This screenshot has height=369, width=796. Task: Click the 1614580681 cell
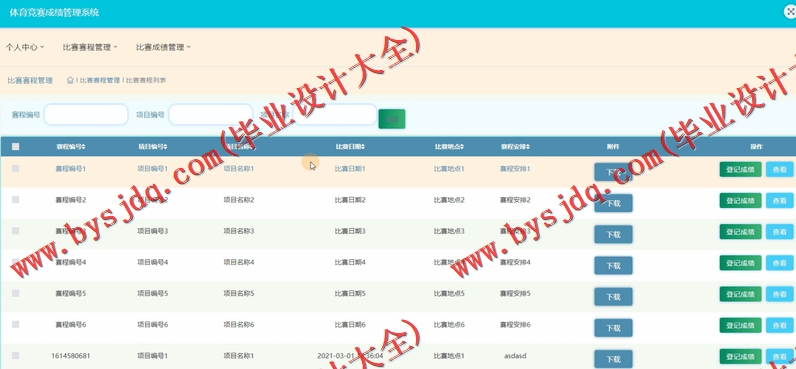[71, 356]
